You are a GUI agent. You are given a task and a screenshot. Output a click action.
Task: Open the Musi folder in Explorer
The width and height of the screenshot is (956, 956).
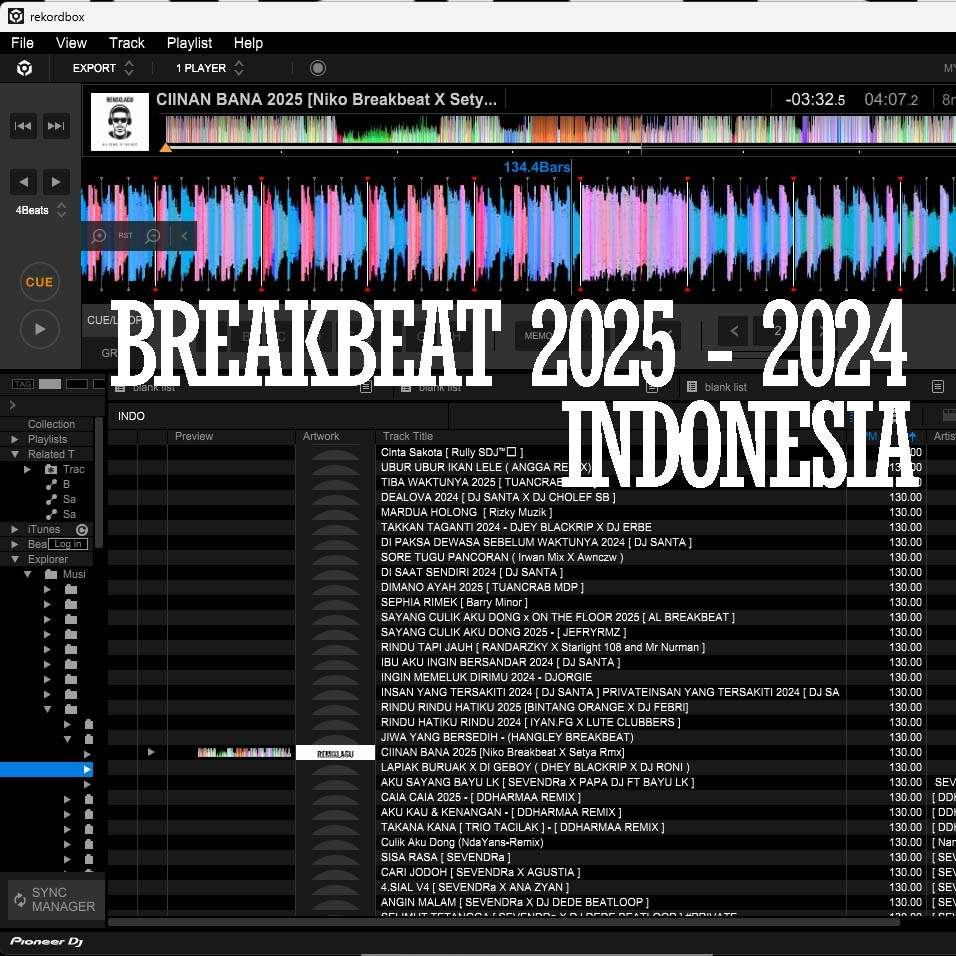65,574
